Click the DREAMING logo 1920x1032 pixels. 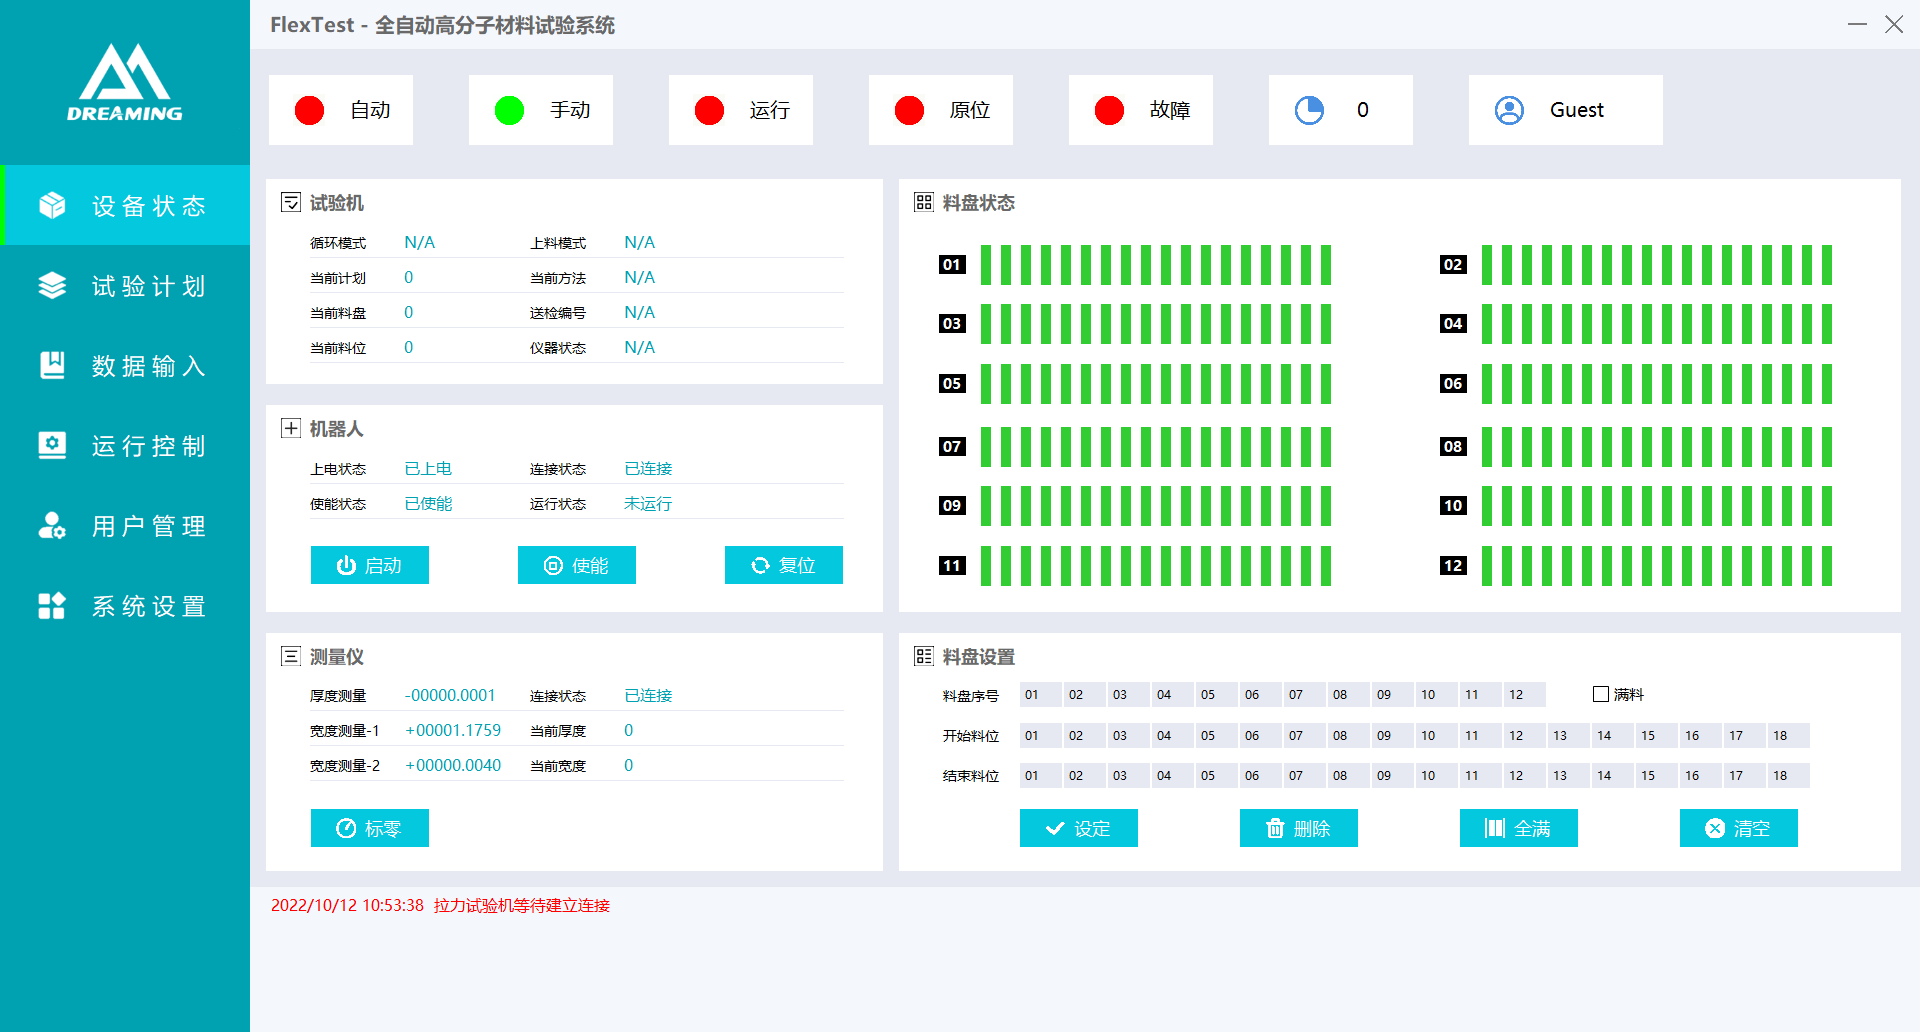(x=125, y=82)
